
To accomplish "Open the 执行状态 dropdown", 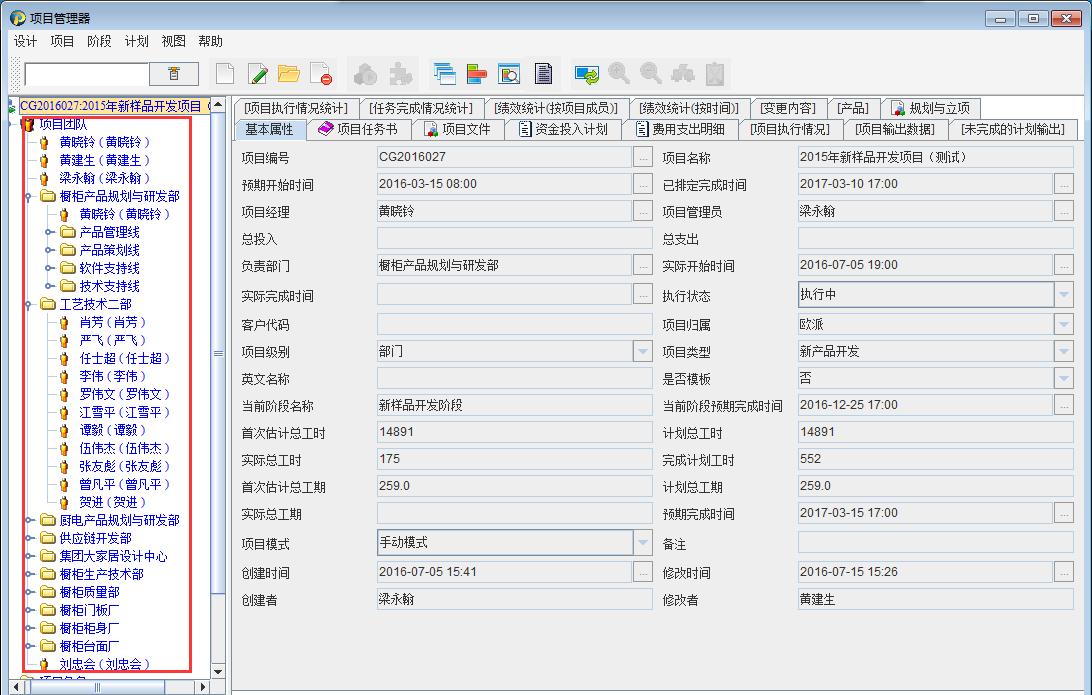I will tap(1063, 295).
